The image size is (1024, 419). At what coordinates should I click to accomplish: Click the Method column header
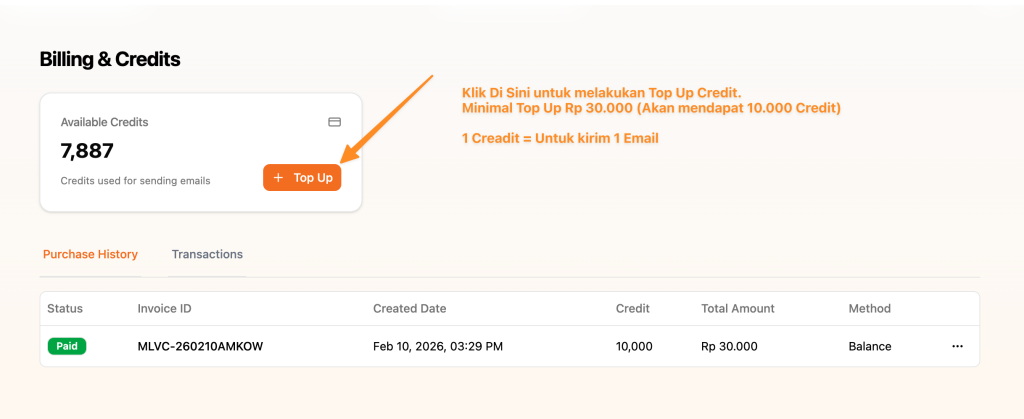pyautogui.click(x=869, y=308)
